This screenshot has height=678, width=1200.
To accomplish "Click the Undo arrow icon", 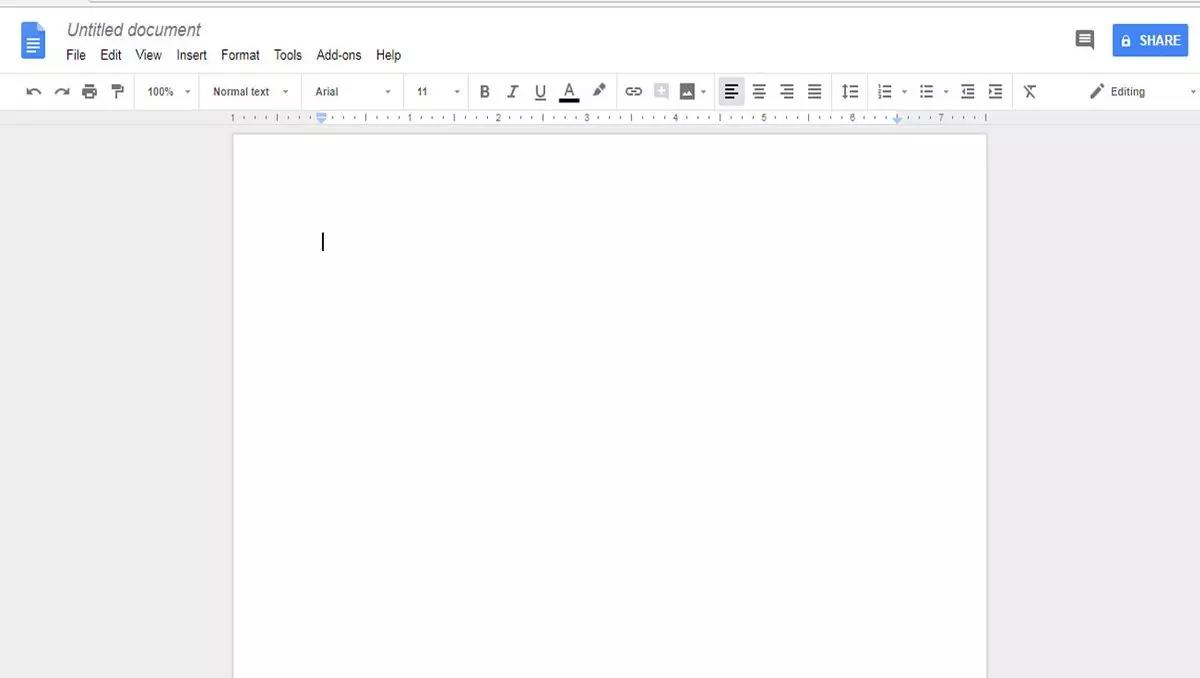I will coord(34,91).
